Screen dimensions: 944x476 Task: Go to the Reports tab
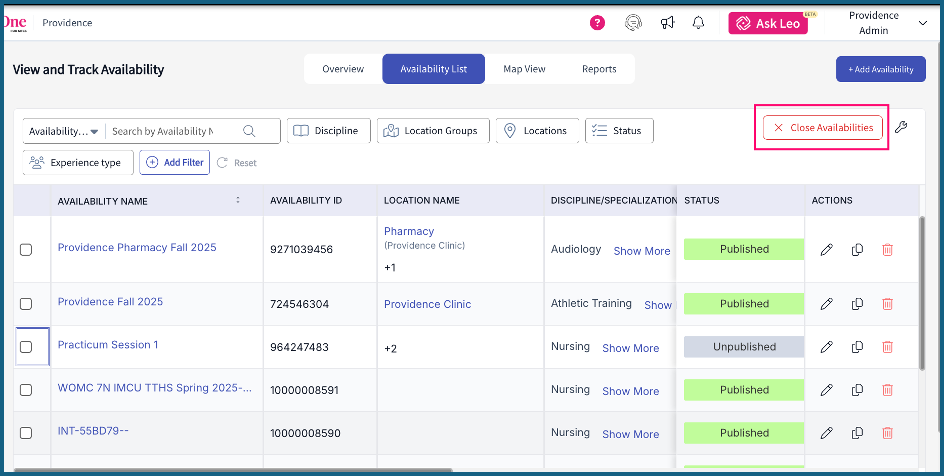click(x=599, y=69)
